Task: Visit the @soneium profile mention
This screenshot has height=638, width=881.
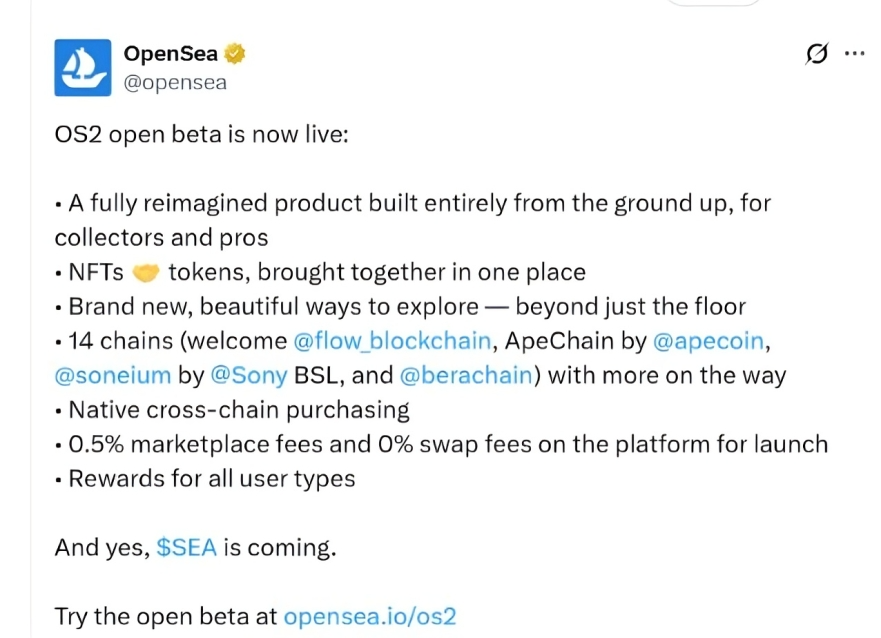Action: click(112, 375)
